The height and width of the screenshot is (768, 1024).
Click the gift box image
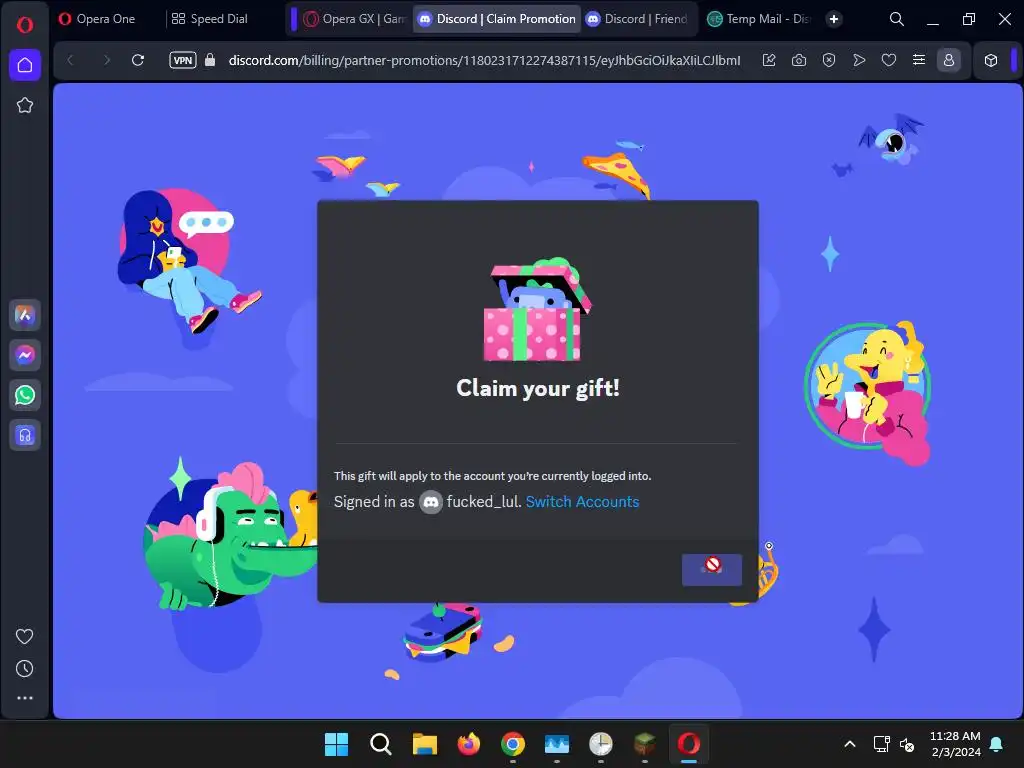539,309
